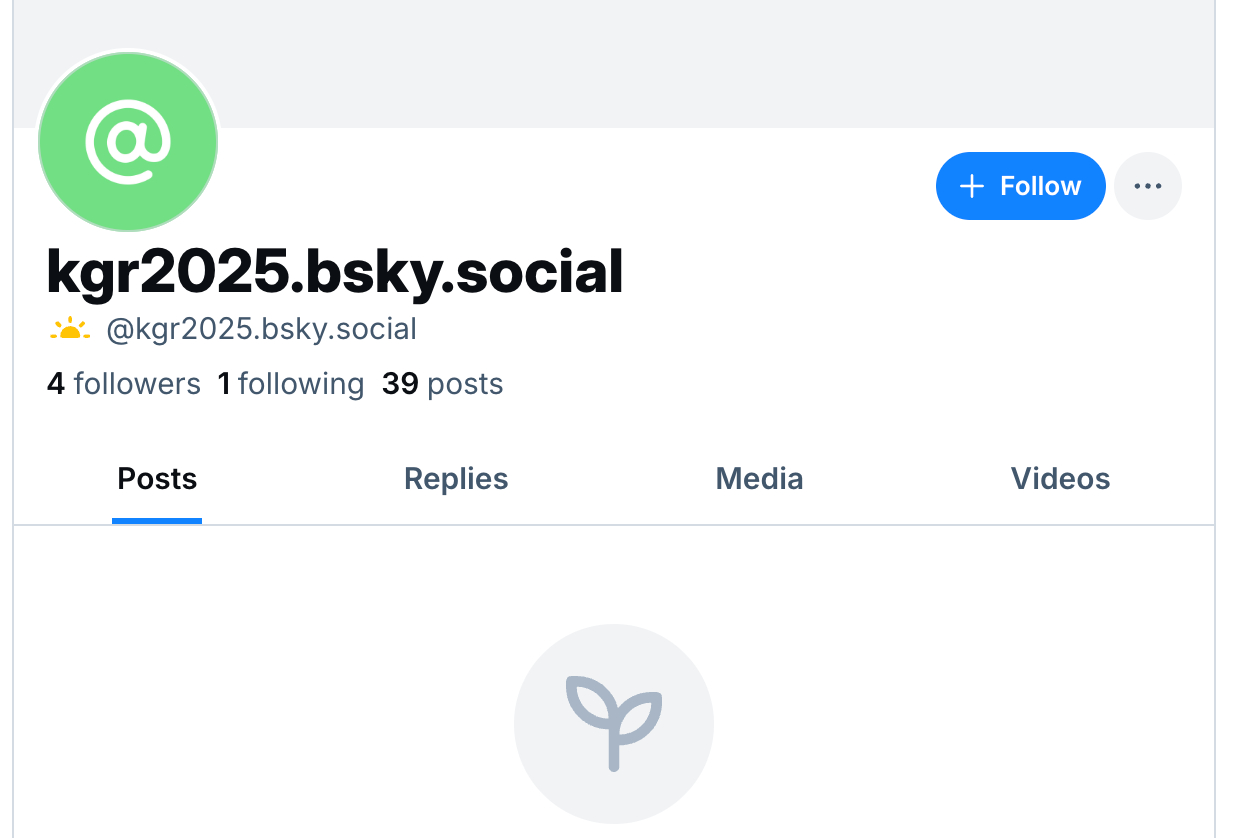The height and width of the screenshot is (838, 1260).
Task: Click the sun icon beside the handle
Action: pos(69,329)
